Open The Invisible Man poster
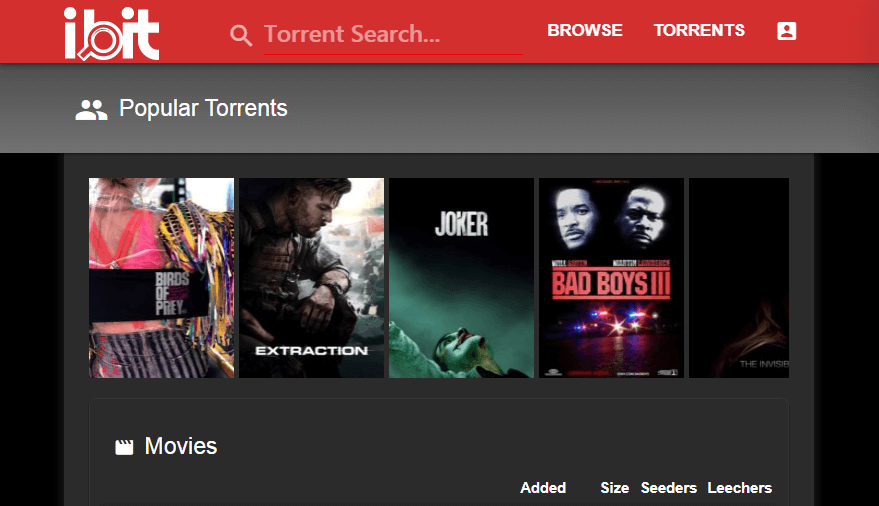 (739, 278)
